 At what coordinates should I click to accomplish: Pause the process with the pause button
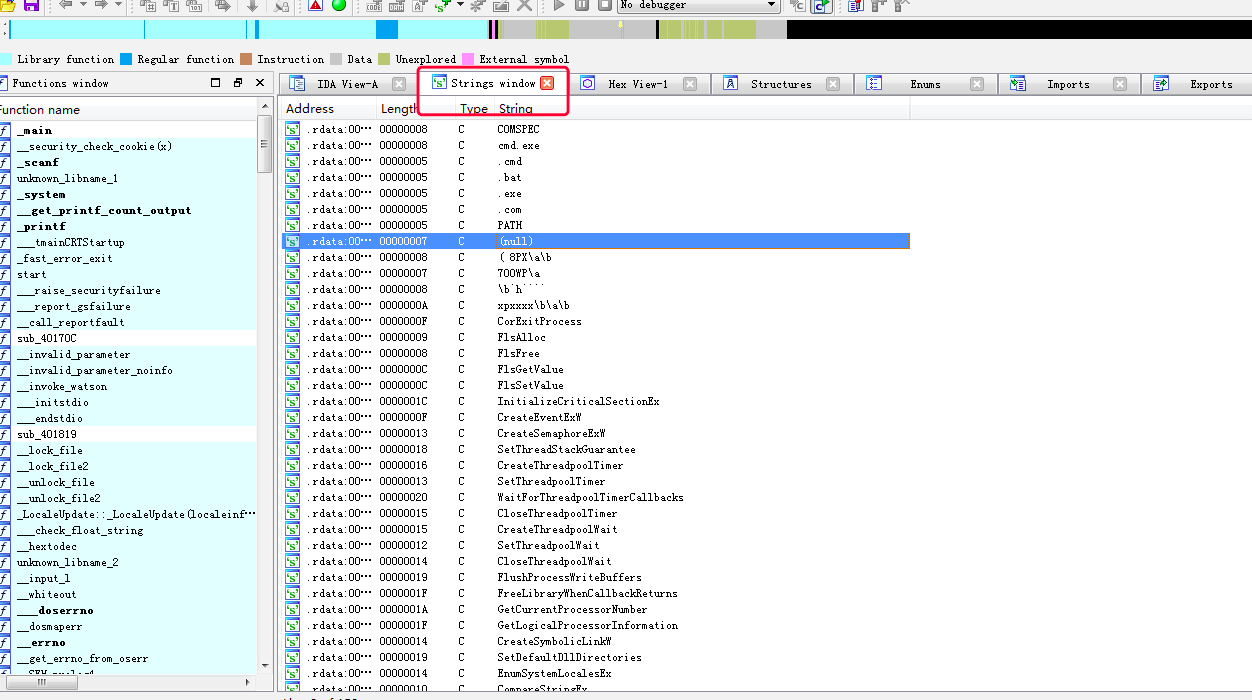coord(582,5)
